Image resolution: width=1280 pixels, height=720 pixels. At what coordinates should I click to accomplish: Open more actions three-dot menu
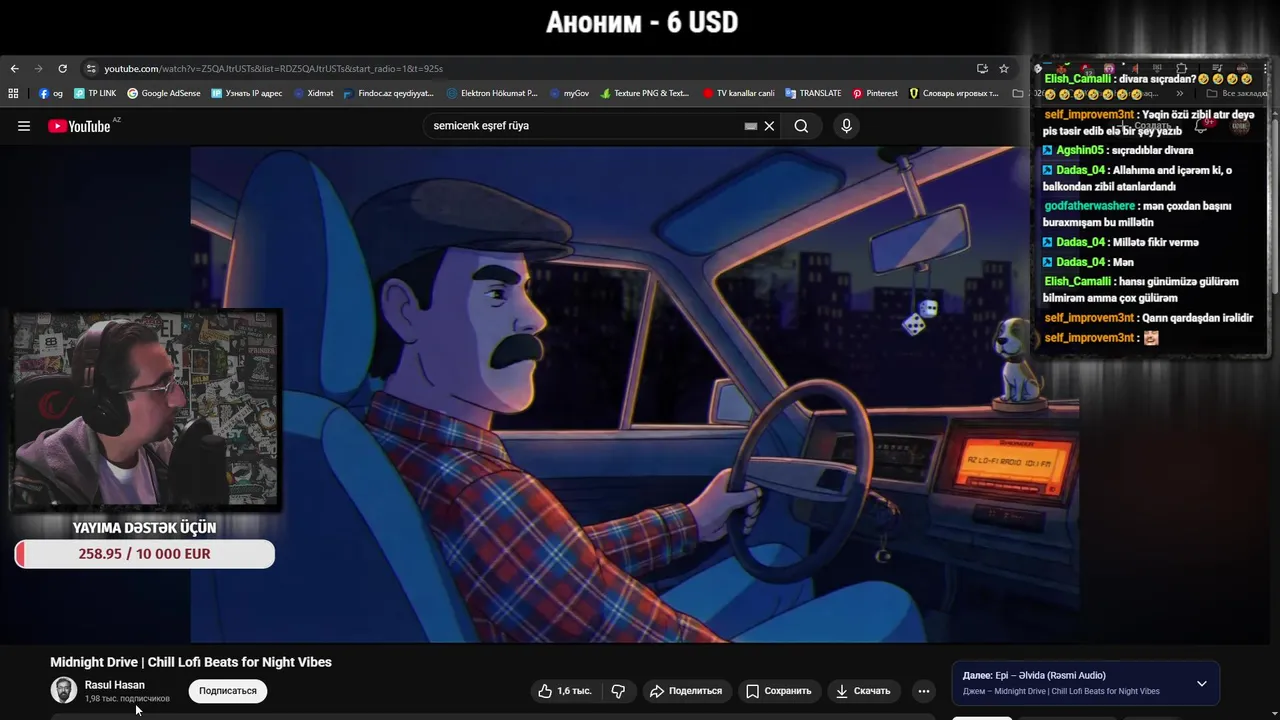pyautogui.click(x=924, y=691)
